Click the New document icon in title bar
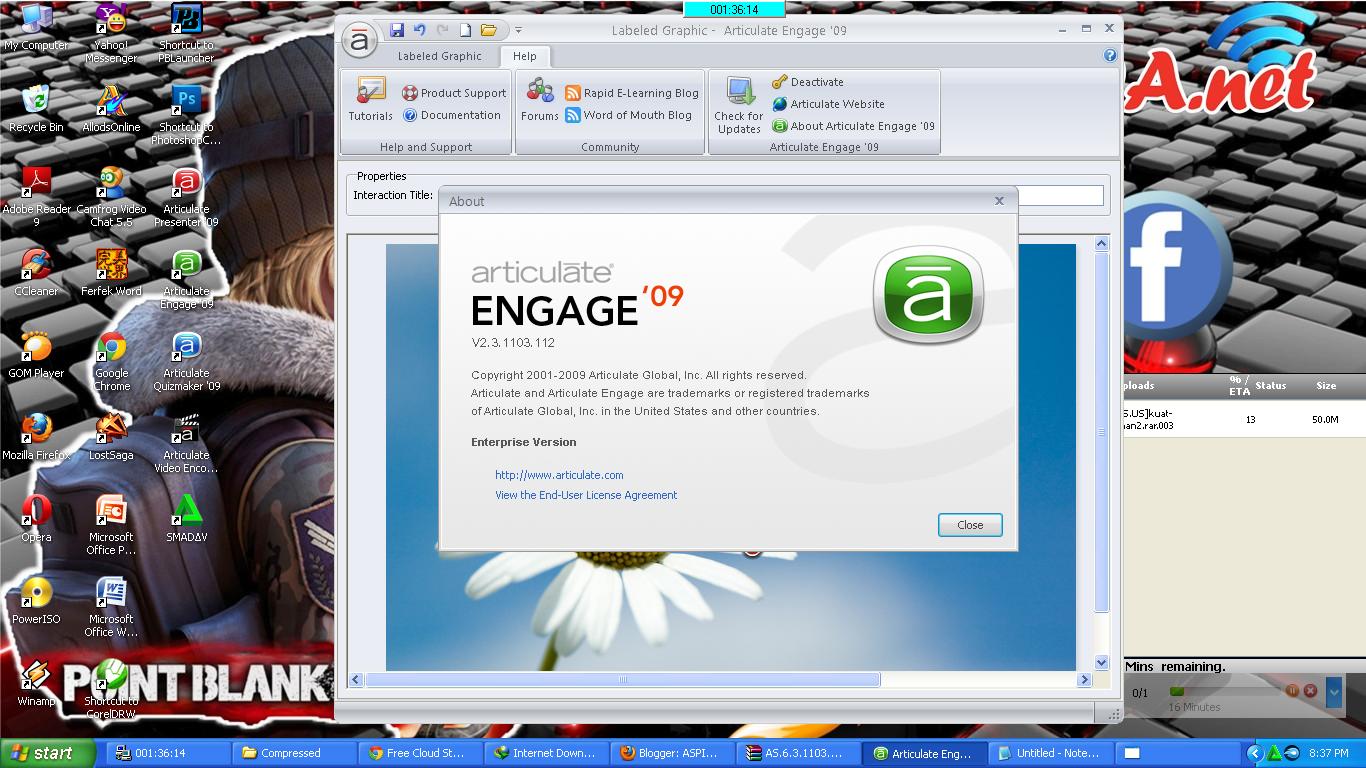The height and width of the screenshot is (768, 1366). 465,30
